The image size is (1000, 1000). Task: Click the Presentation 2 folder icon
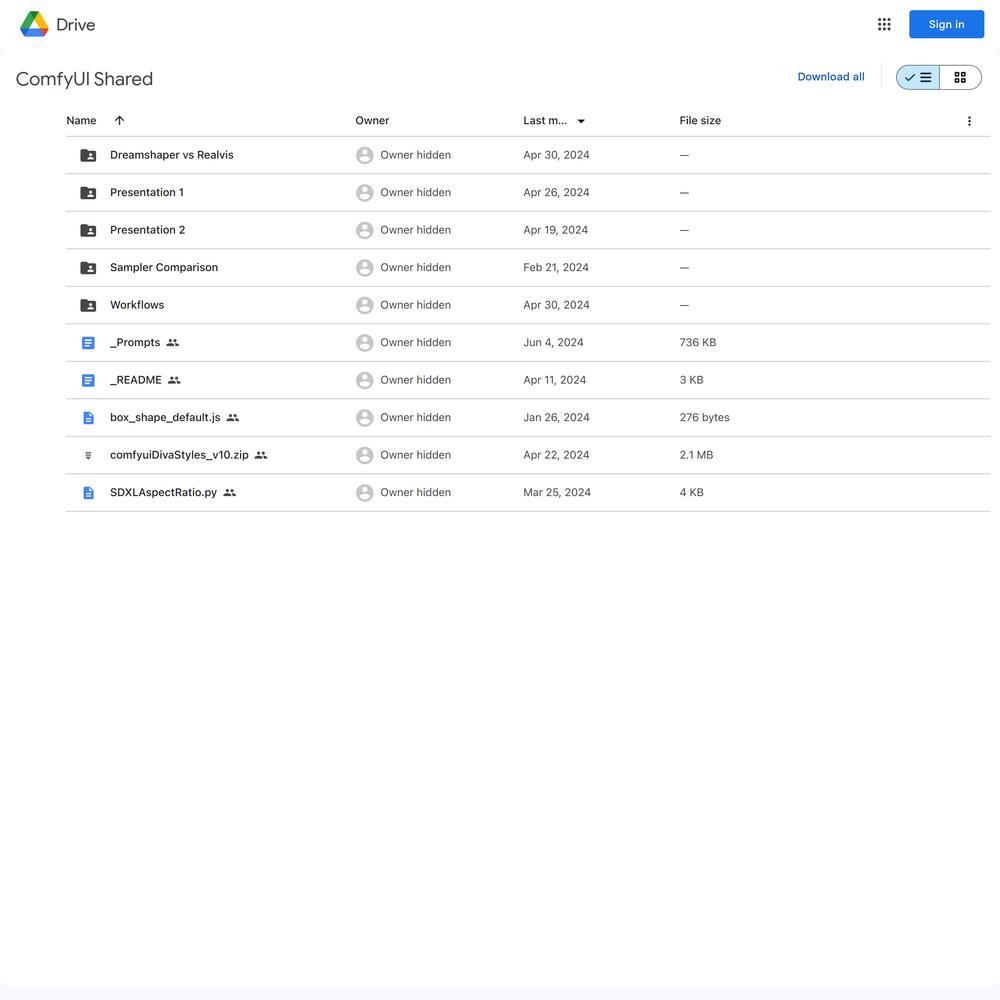pyautogui.click(x=88, y=230)
